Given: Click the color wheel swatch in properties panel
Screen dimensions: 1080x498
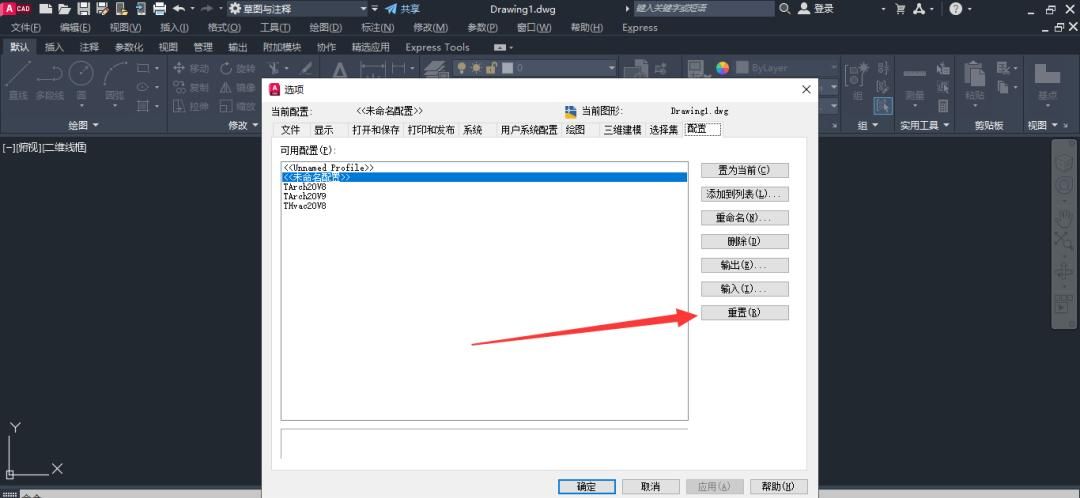Looking at the screenshot, I should click(x=722, y=68).
